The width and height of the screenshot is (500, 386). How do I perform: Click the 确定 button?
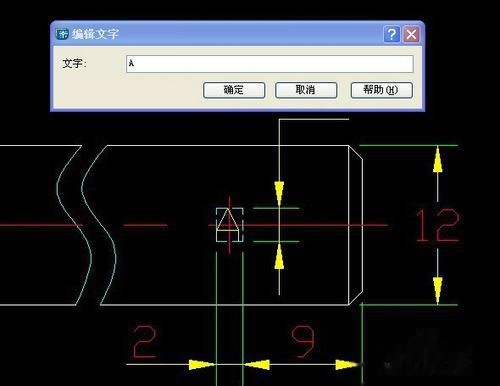234,90
